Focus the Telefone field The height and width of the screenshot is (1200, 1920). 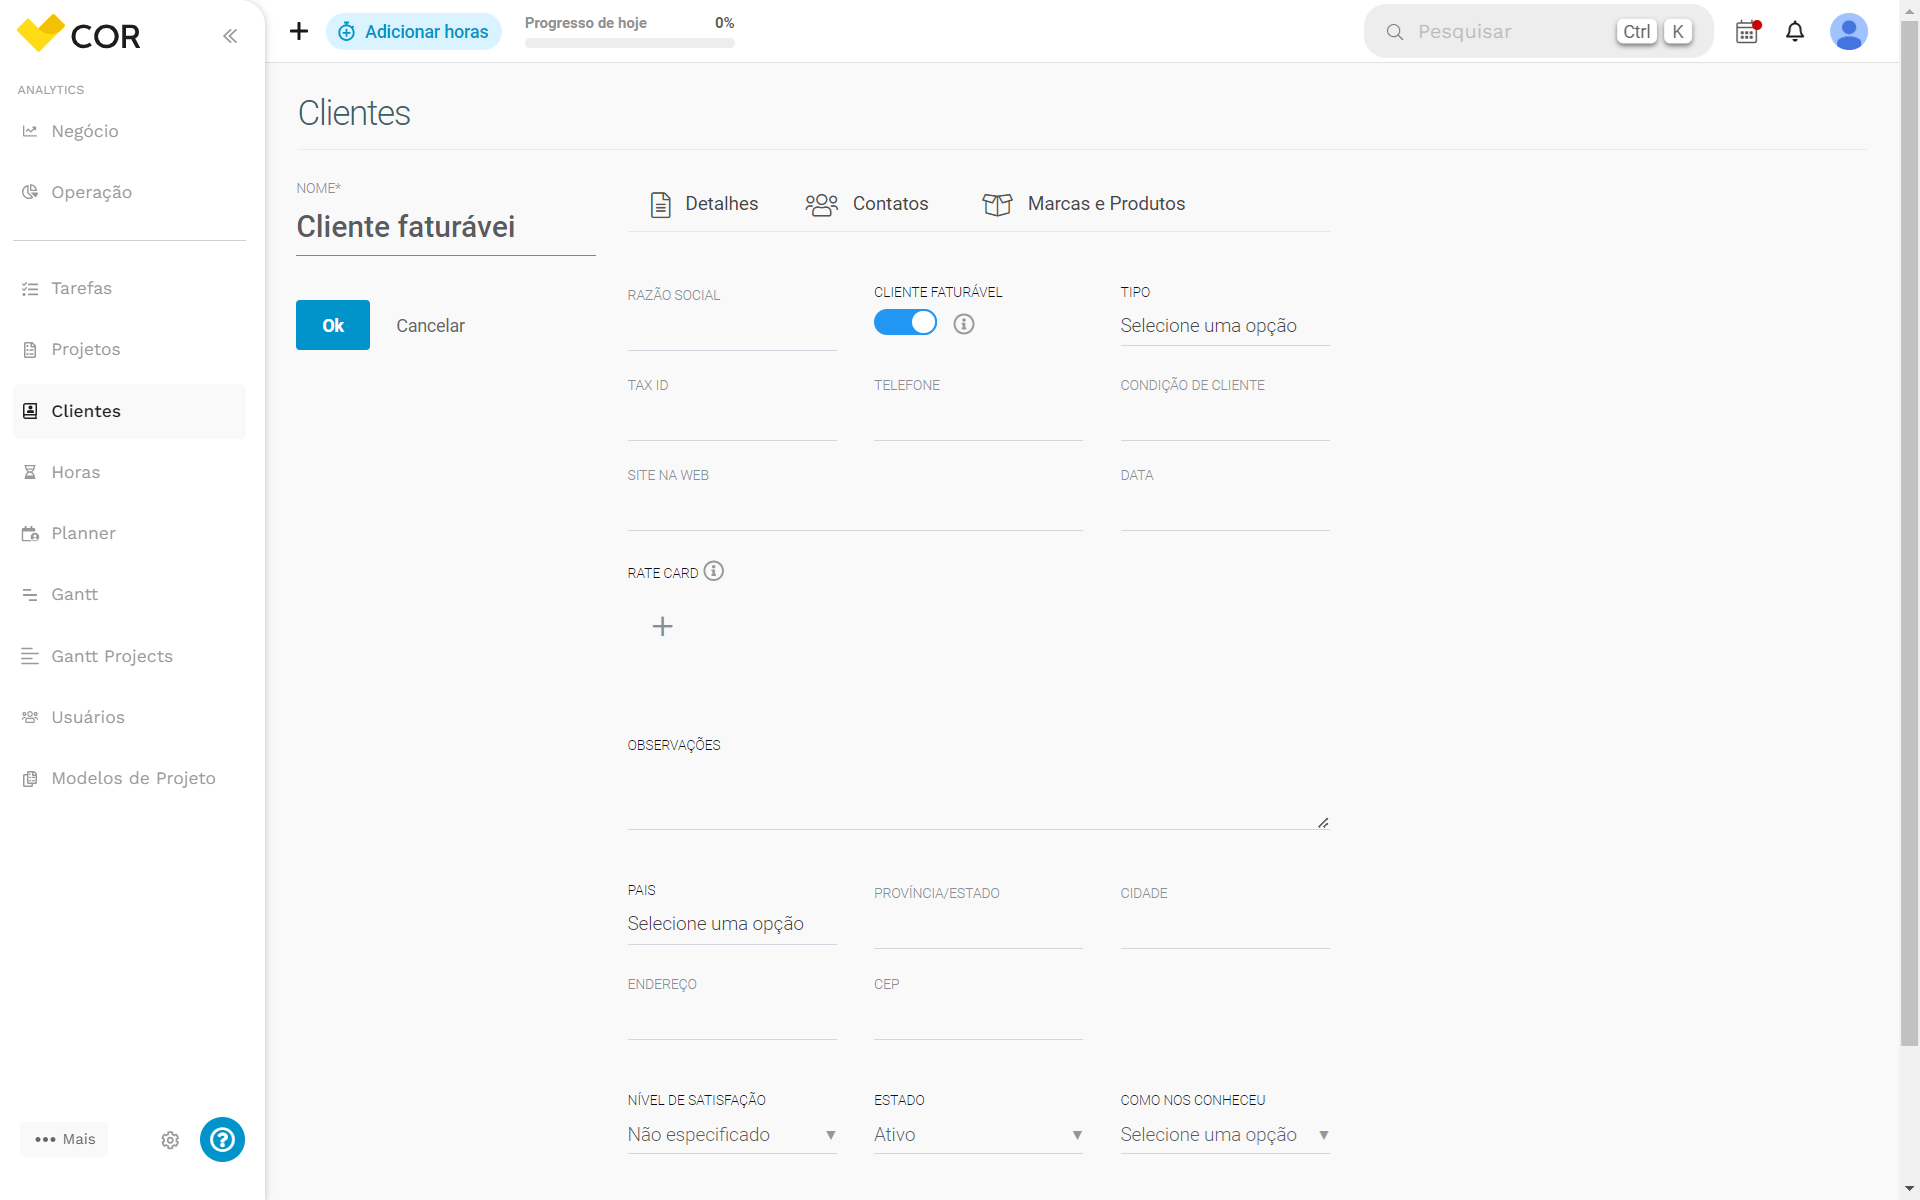click(978, 420)
